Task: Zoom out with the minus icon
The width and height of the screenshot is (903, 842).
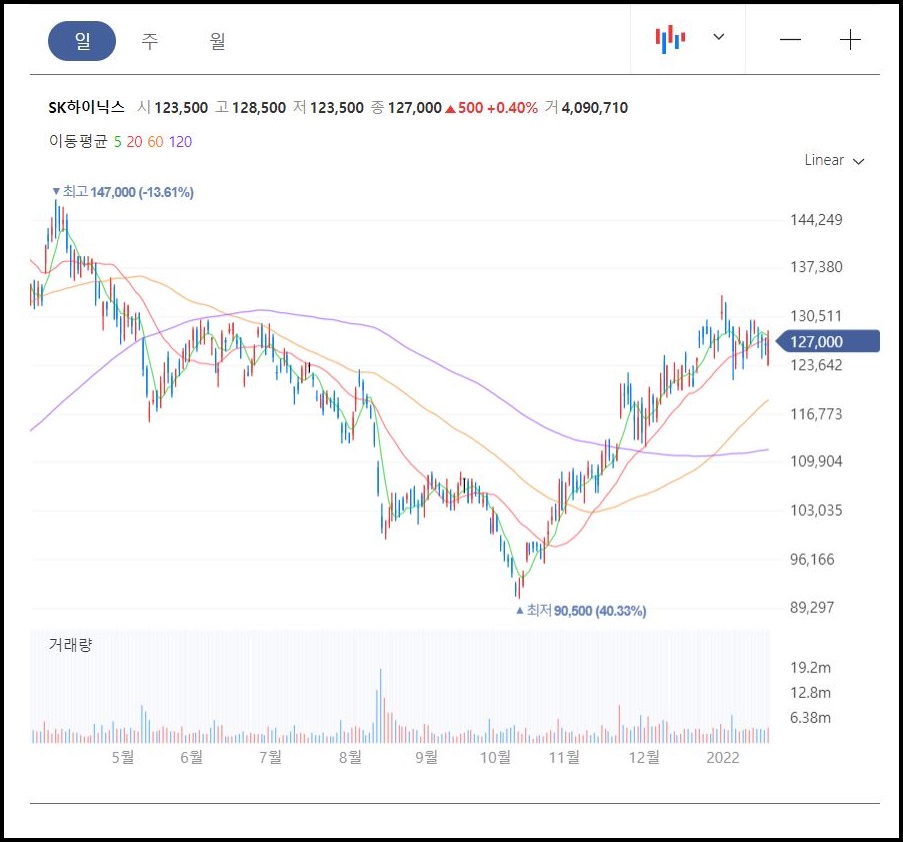Action: (x=790, y=40)
